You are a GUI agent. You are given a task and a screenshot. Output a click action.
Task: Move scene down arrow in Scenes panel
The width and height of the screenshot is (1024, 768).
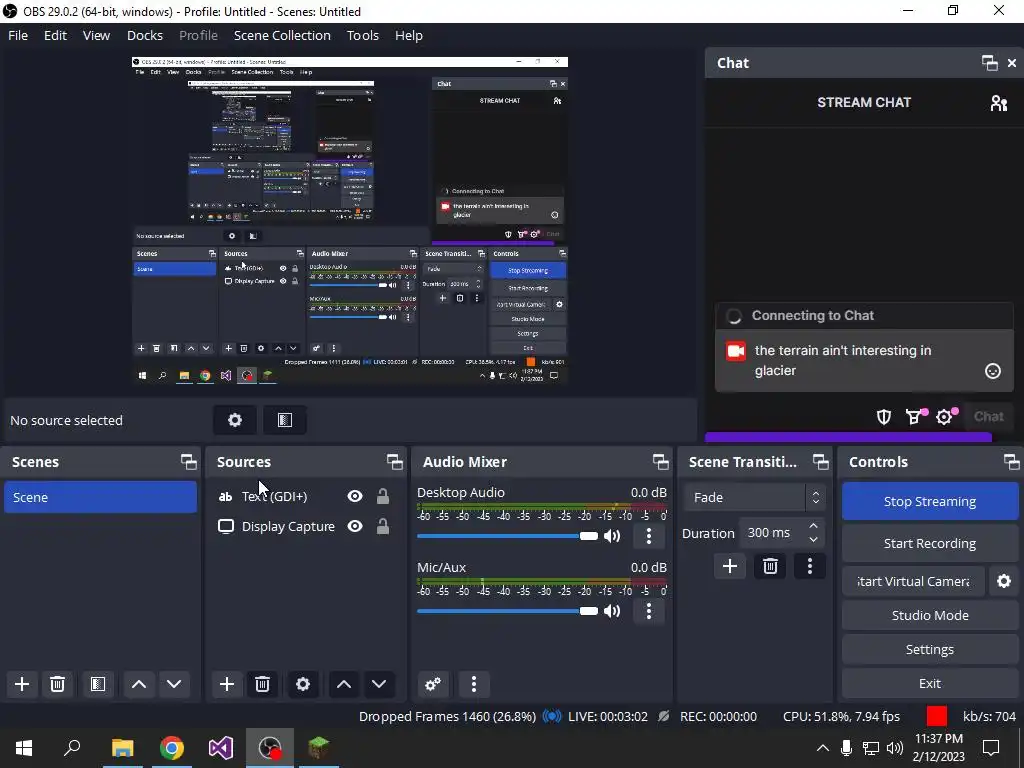(174, 684)
